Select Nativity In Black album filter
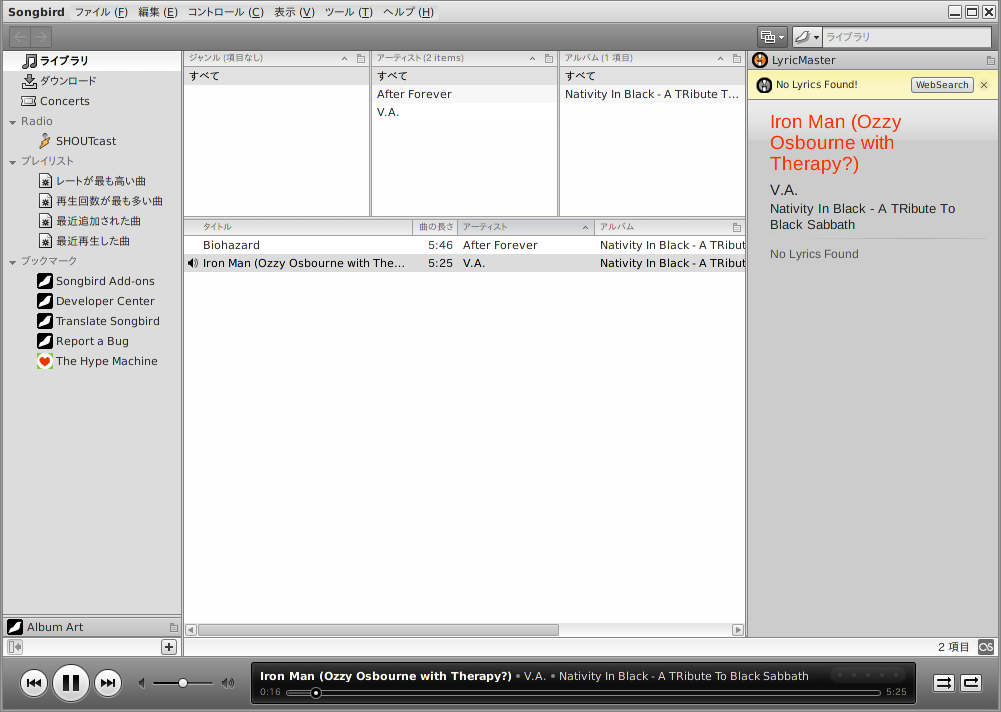This screenshot has height=712, width=1001. point(652,94)
